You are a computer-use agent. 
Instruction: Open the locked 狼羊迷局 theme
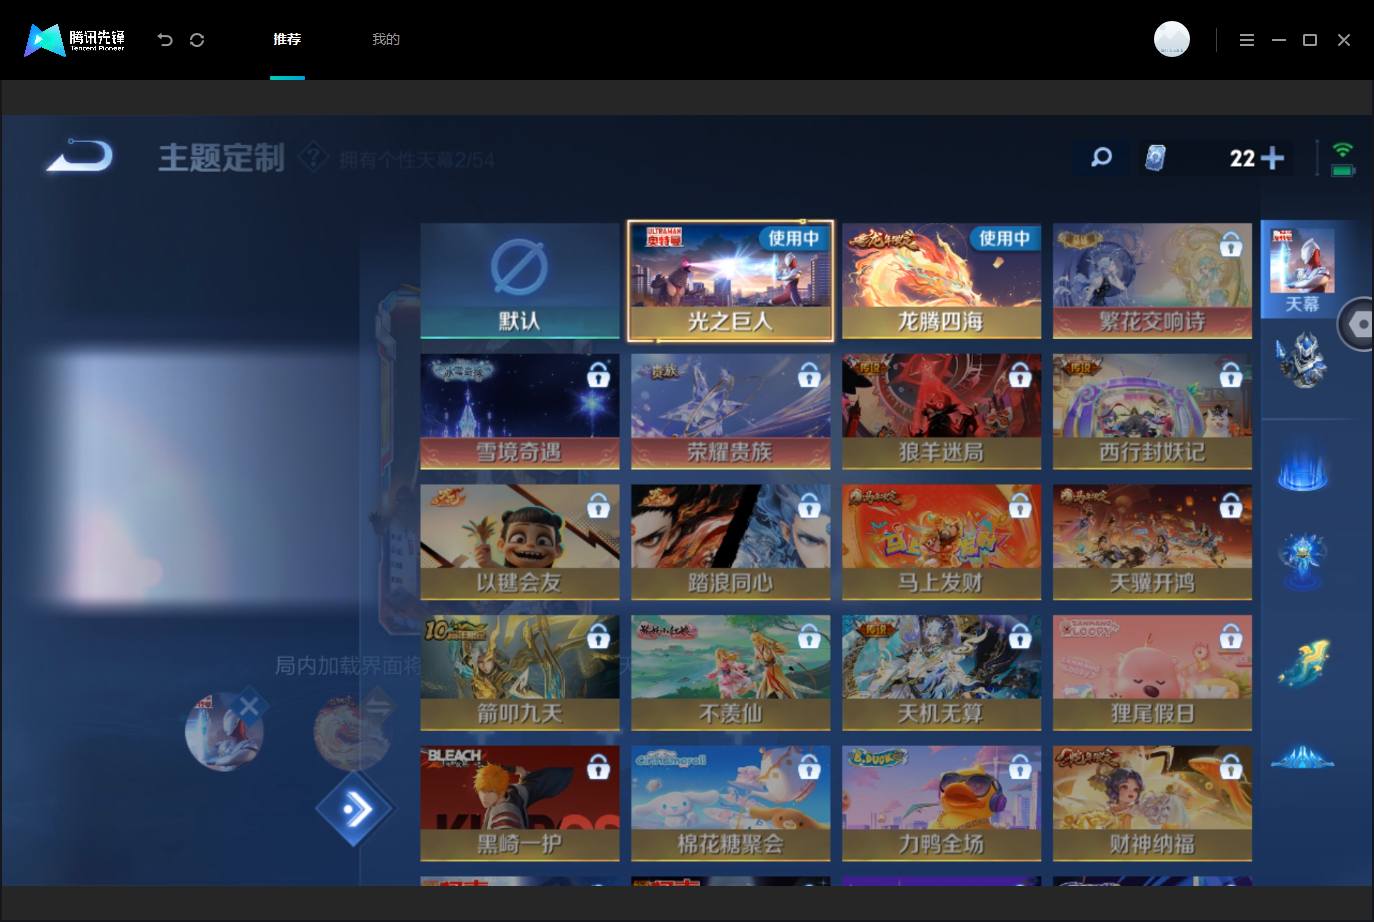coord(941,411)
